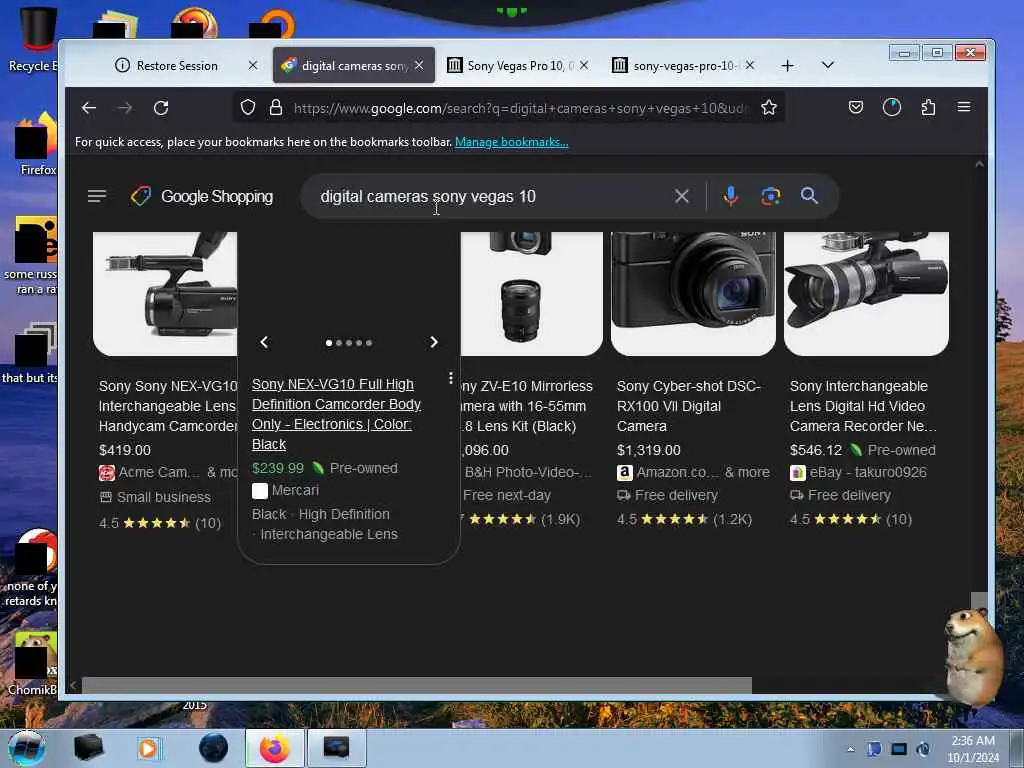This screenshot has width=1024, height=768.
Task: Click the $419.00 price
Action: (125, 450)
